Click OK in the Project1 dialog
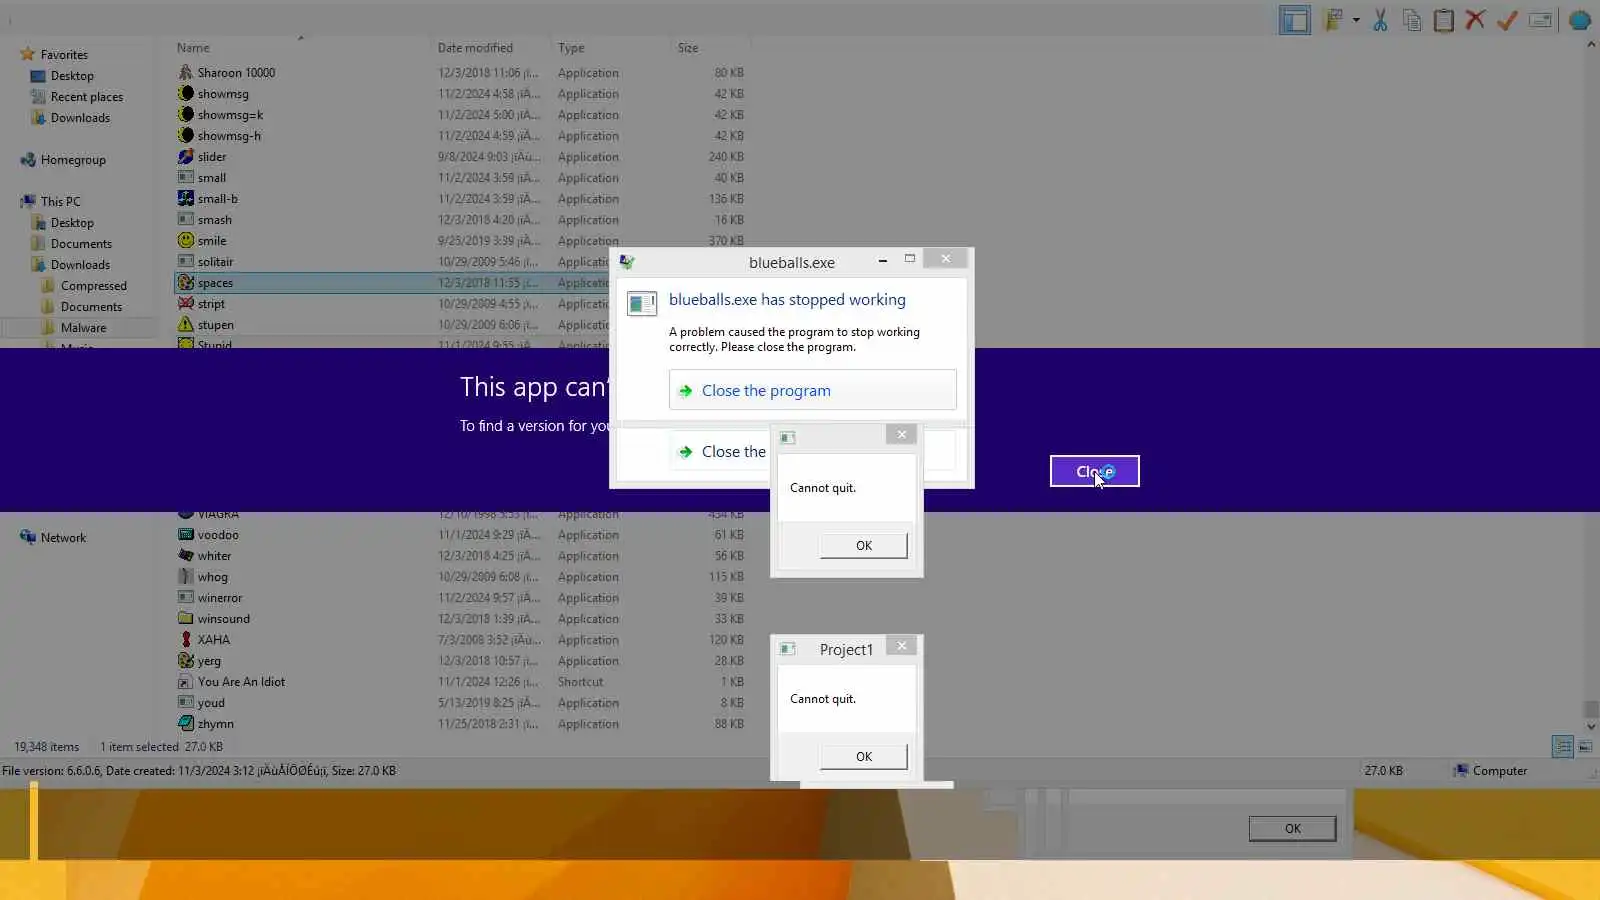Viewport: 1600px width, 900px height. coord(864,757)
